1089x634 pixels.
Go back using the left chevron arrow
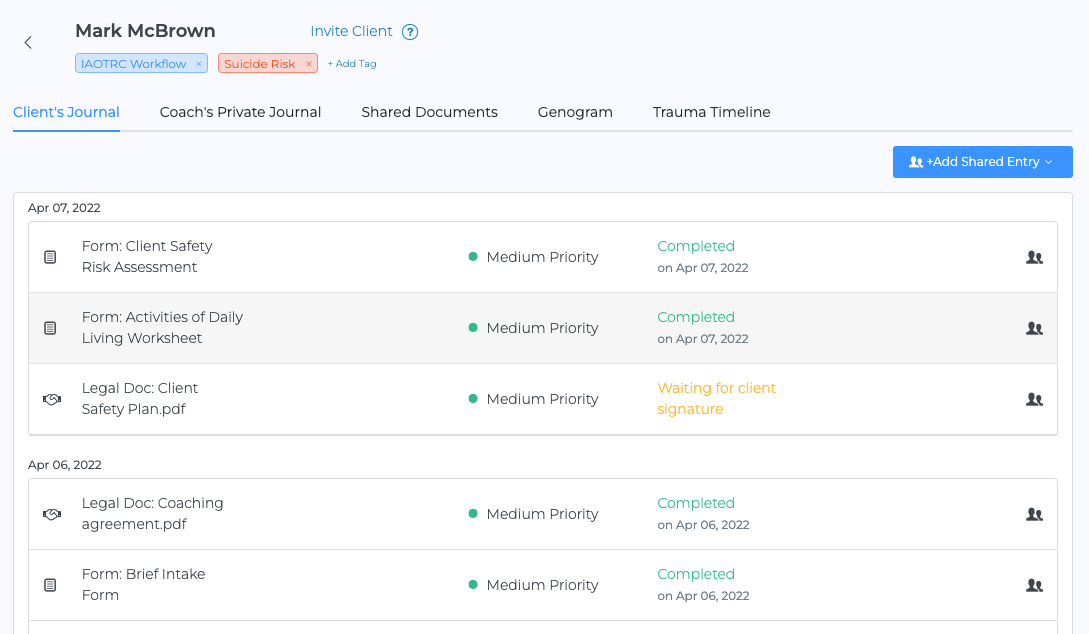coord(28,42)
